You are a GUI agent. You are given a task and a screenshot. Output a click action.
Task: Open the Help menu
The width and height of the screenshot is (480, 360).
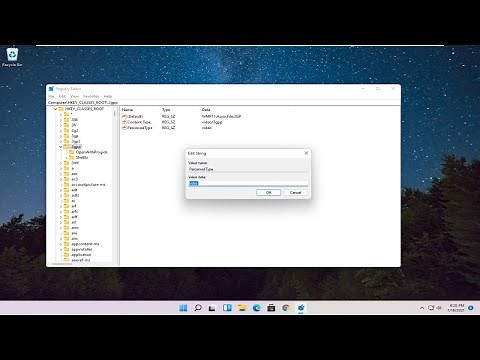pyautogui.click(x=108, y=96)
